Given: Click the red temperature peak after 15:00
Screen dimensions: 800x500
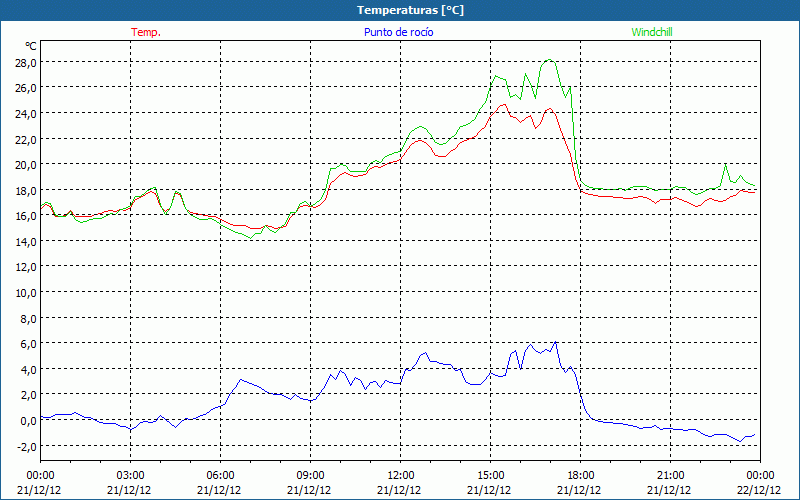Looking at the screenshot, I should click(504, 105).
